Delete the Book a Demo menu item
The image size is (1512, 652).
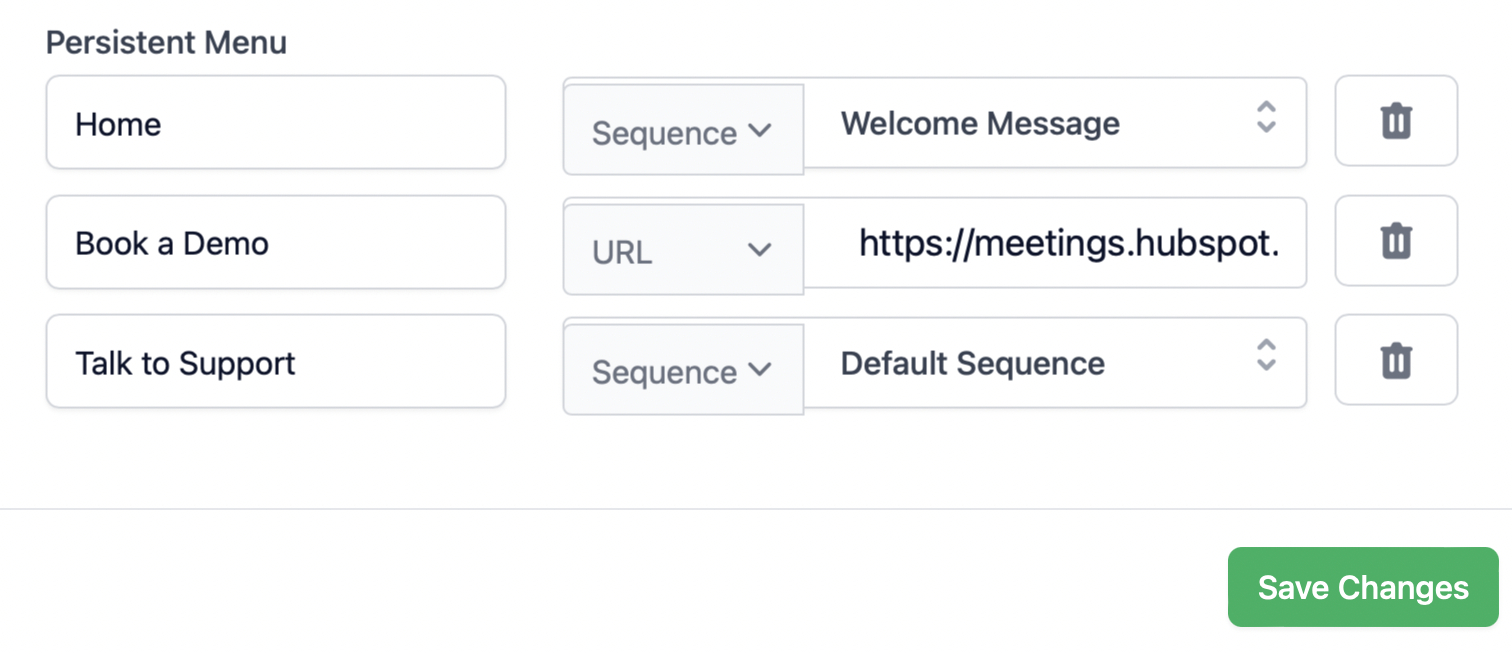tap(1396, 241)
